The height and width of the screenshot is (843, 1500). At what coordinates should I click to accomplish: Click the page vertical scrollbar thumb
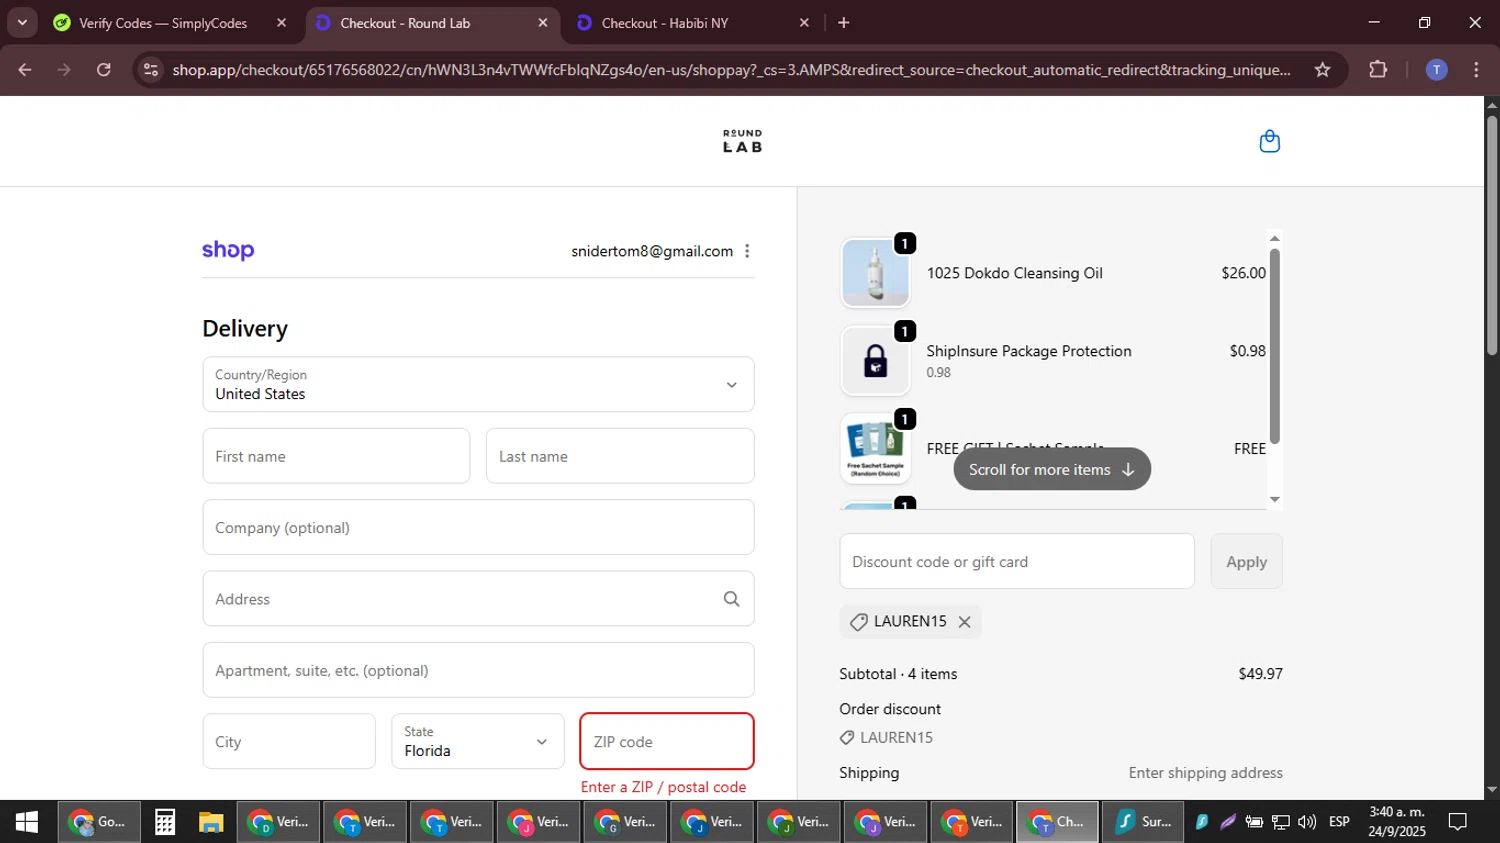[1491, 235]
